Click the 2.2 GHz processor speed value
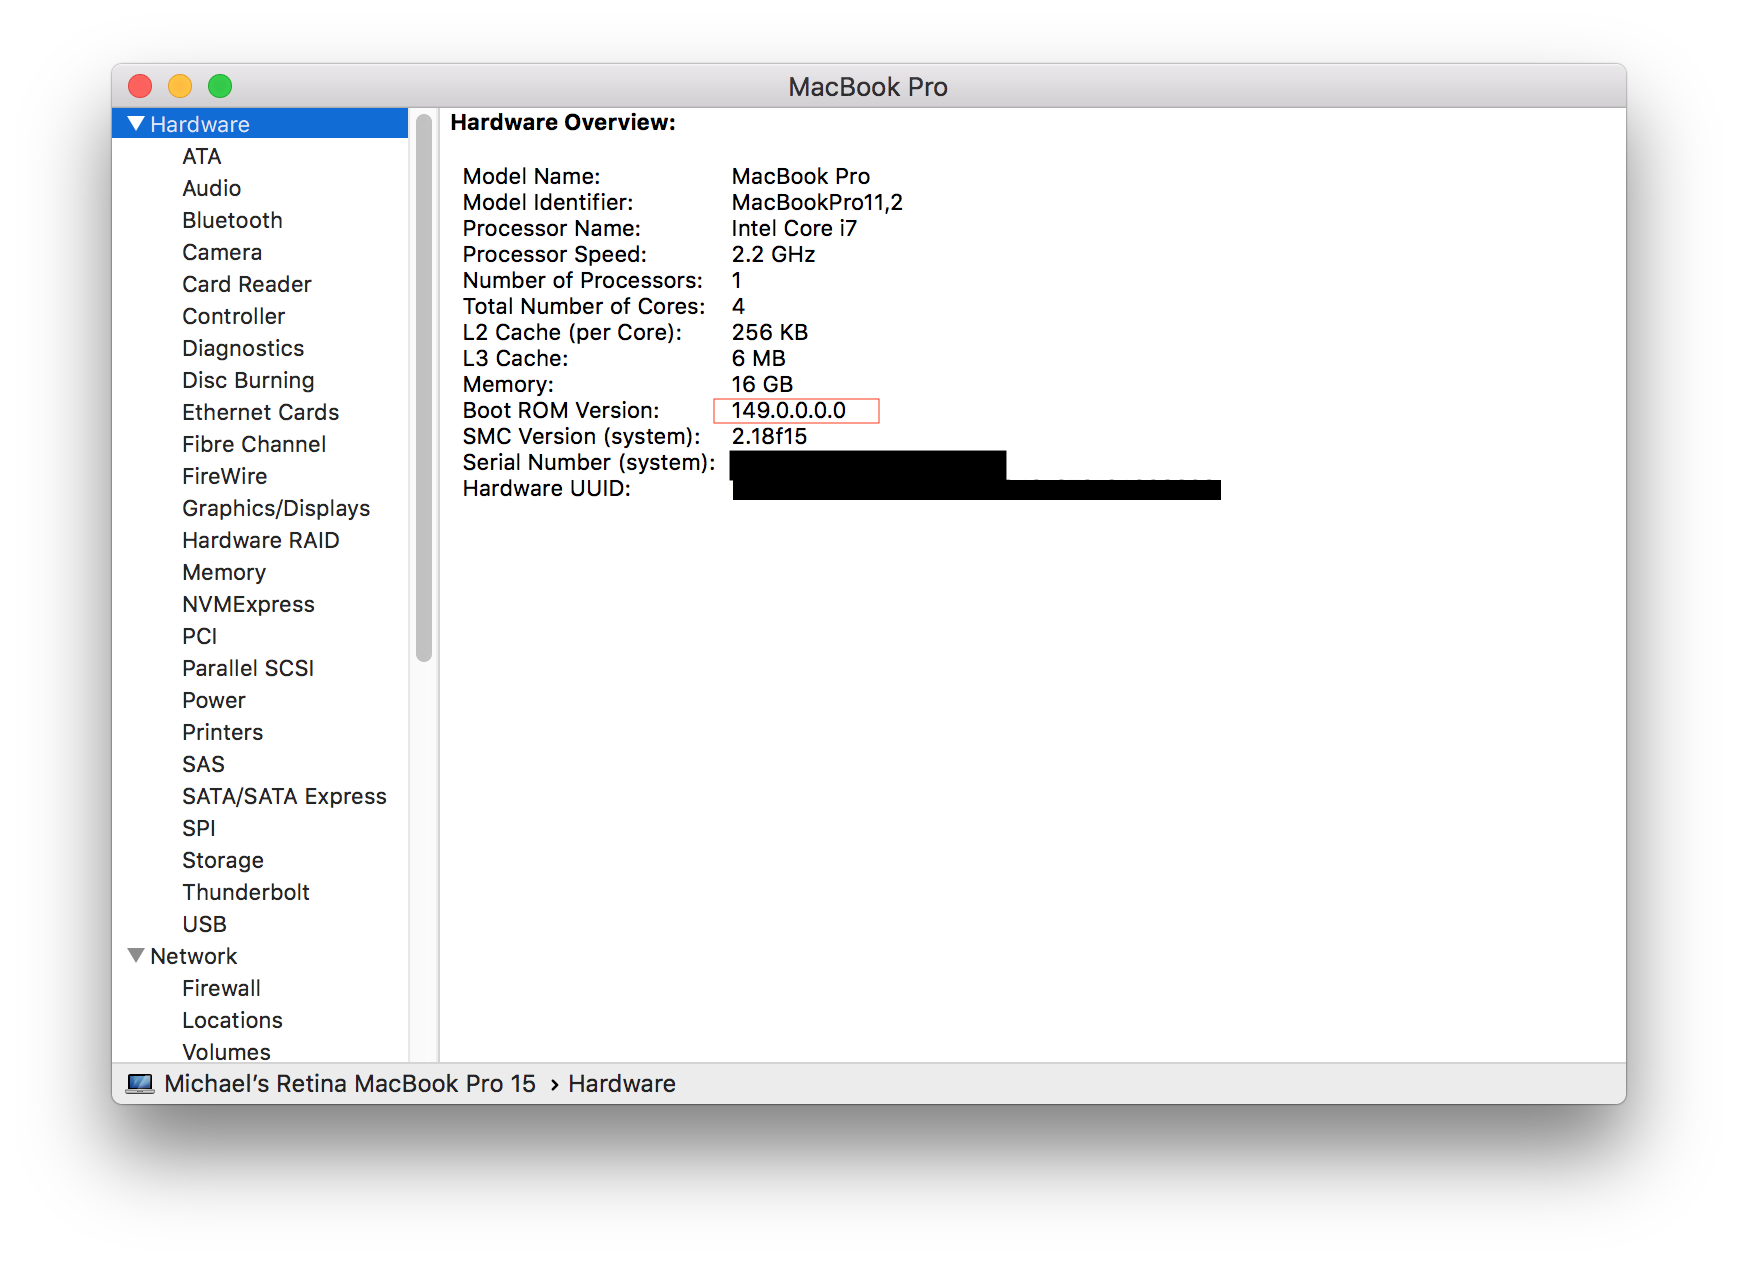Image resolution: width=1738 pixels, height=1264 pixels. pyautogui.click(x=773, y=254)
